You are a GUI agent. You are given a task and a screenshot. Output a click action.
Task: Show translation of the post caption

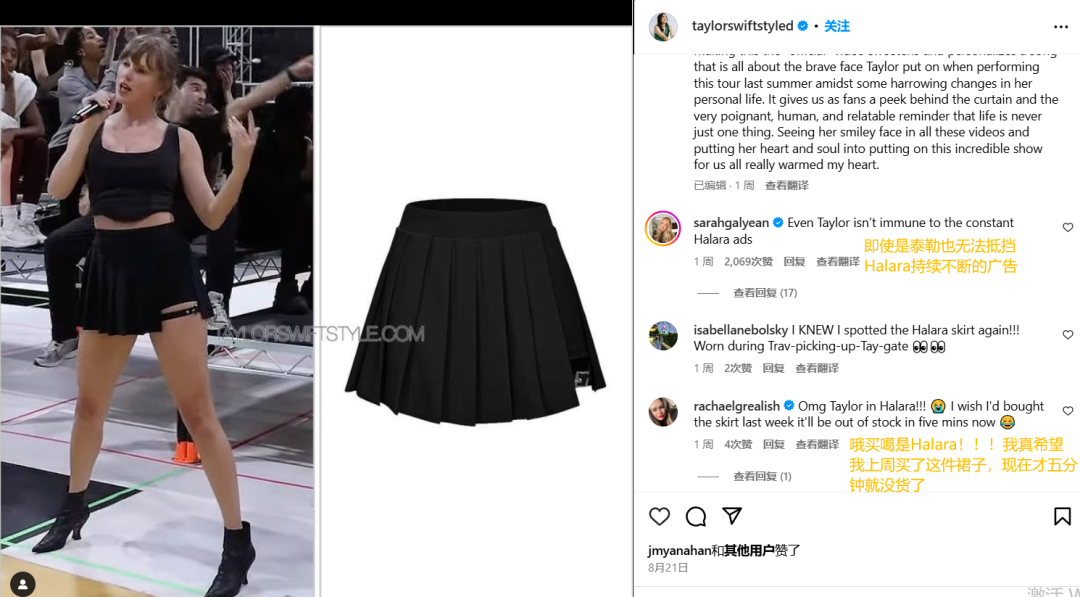[x=787, y=185]
